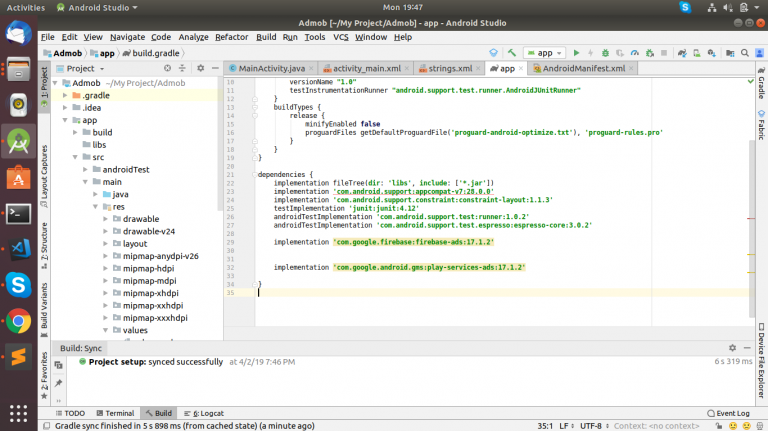Click the editor vertical scrollbar
The image size is (768, 431).
pos(752,228)
